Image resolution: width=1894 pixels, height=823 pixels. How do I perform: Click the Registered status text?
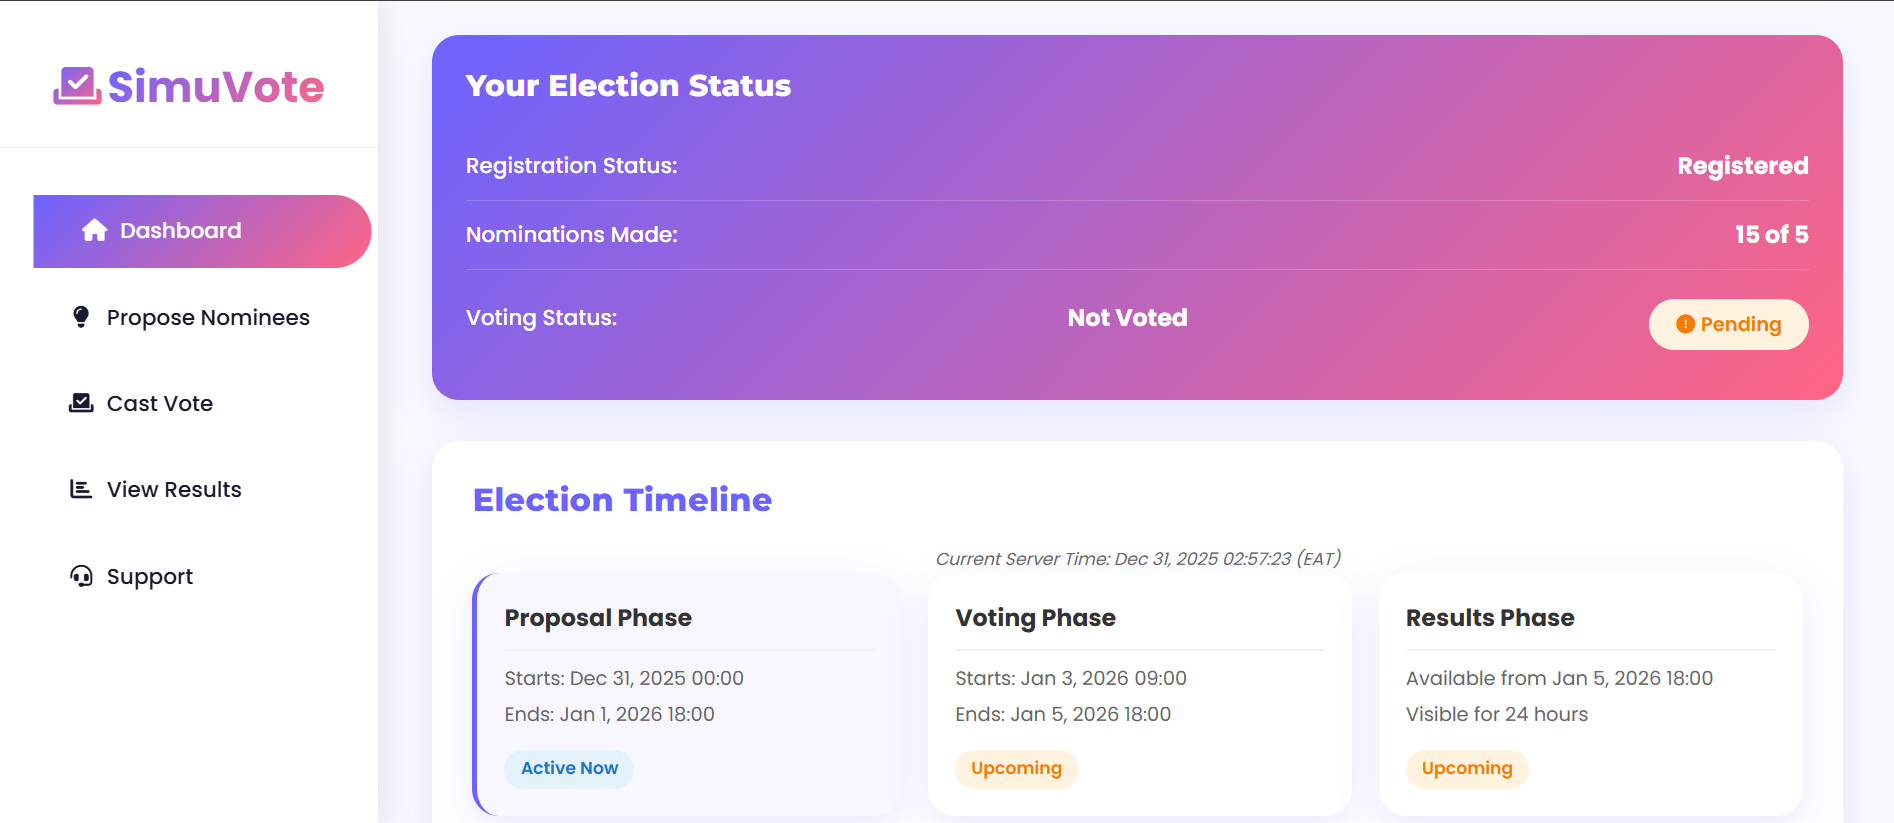1742,165
